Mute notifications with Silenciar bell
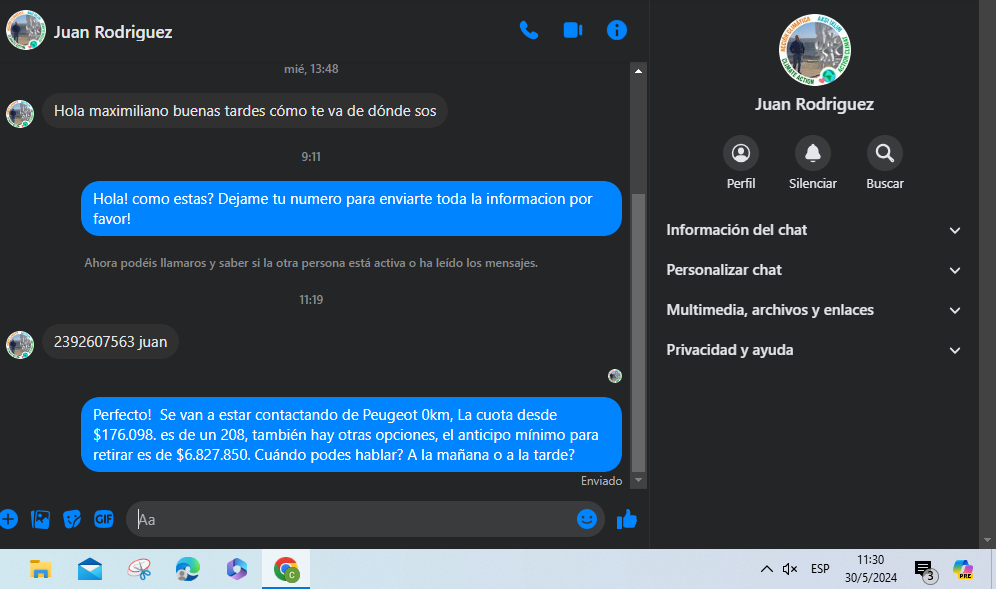The image size is (996, 589). [x=812, y=153]
